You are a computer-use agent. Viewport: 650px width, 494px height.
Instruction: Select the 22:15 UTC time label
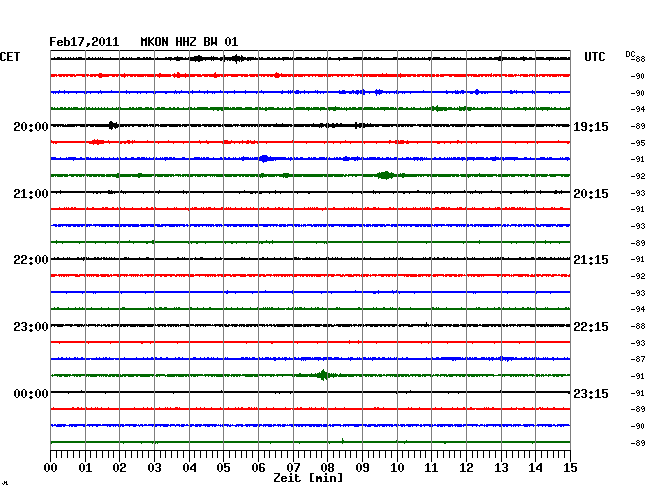coord(591,327)
